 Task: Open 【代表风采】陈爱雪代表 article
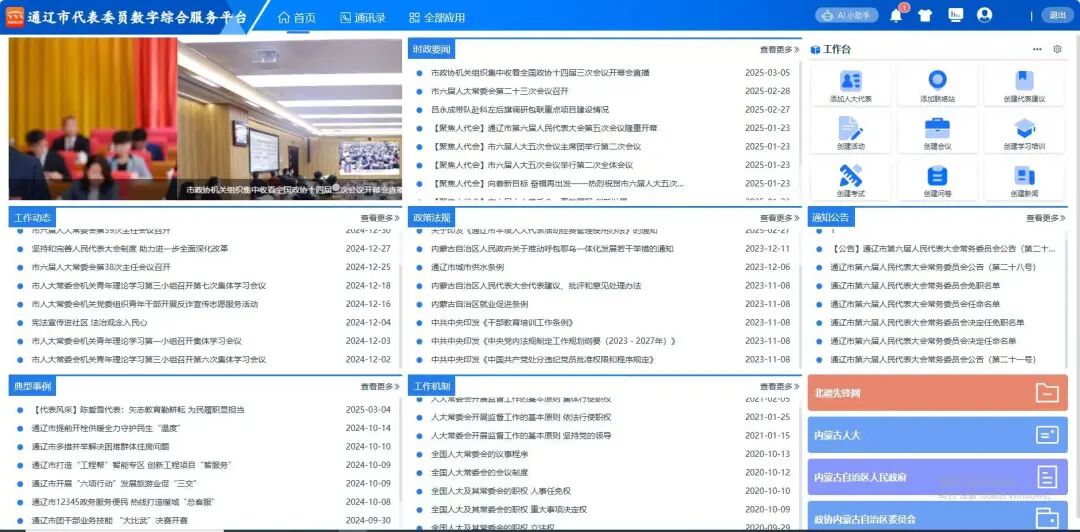[x=138, y=410]
